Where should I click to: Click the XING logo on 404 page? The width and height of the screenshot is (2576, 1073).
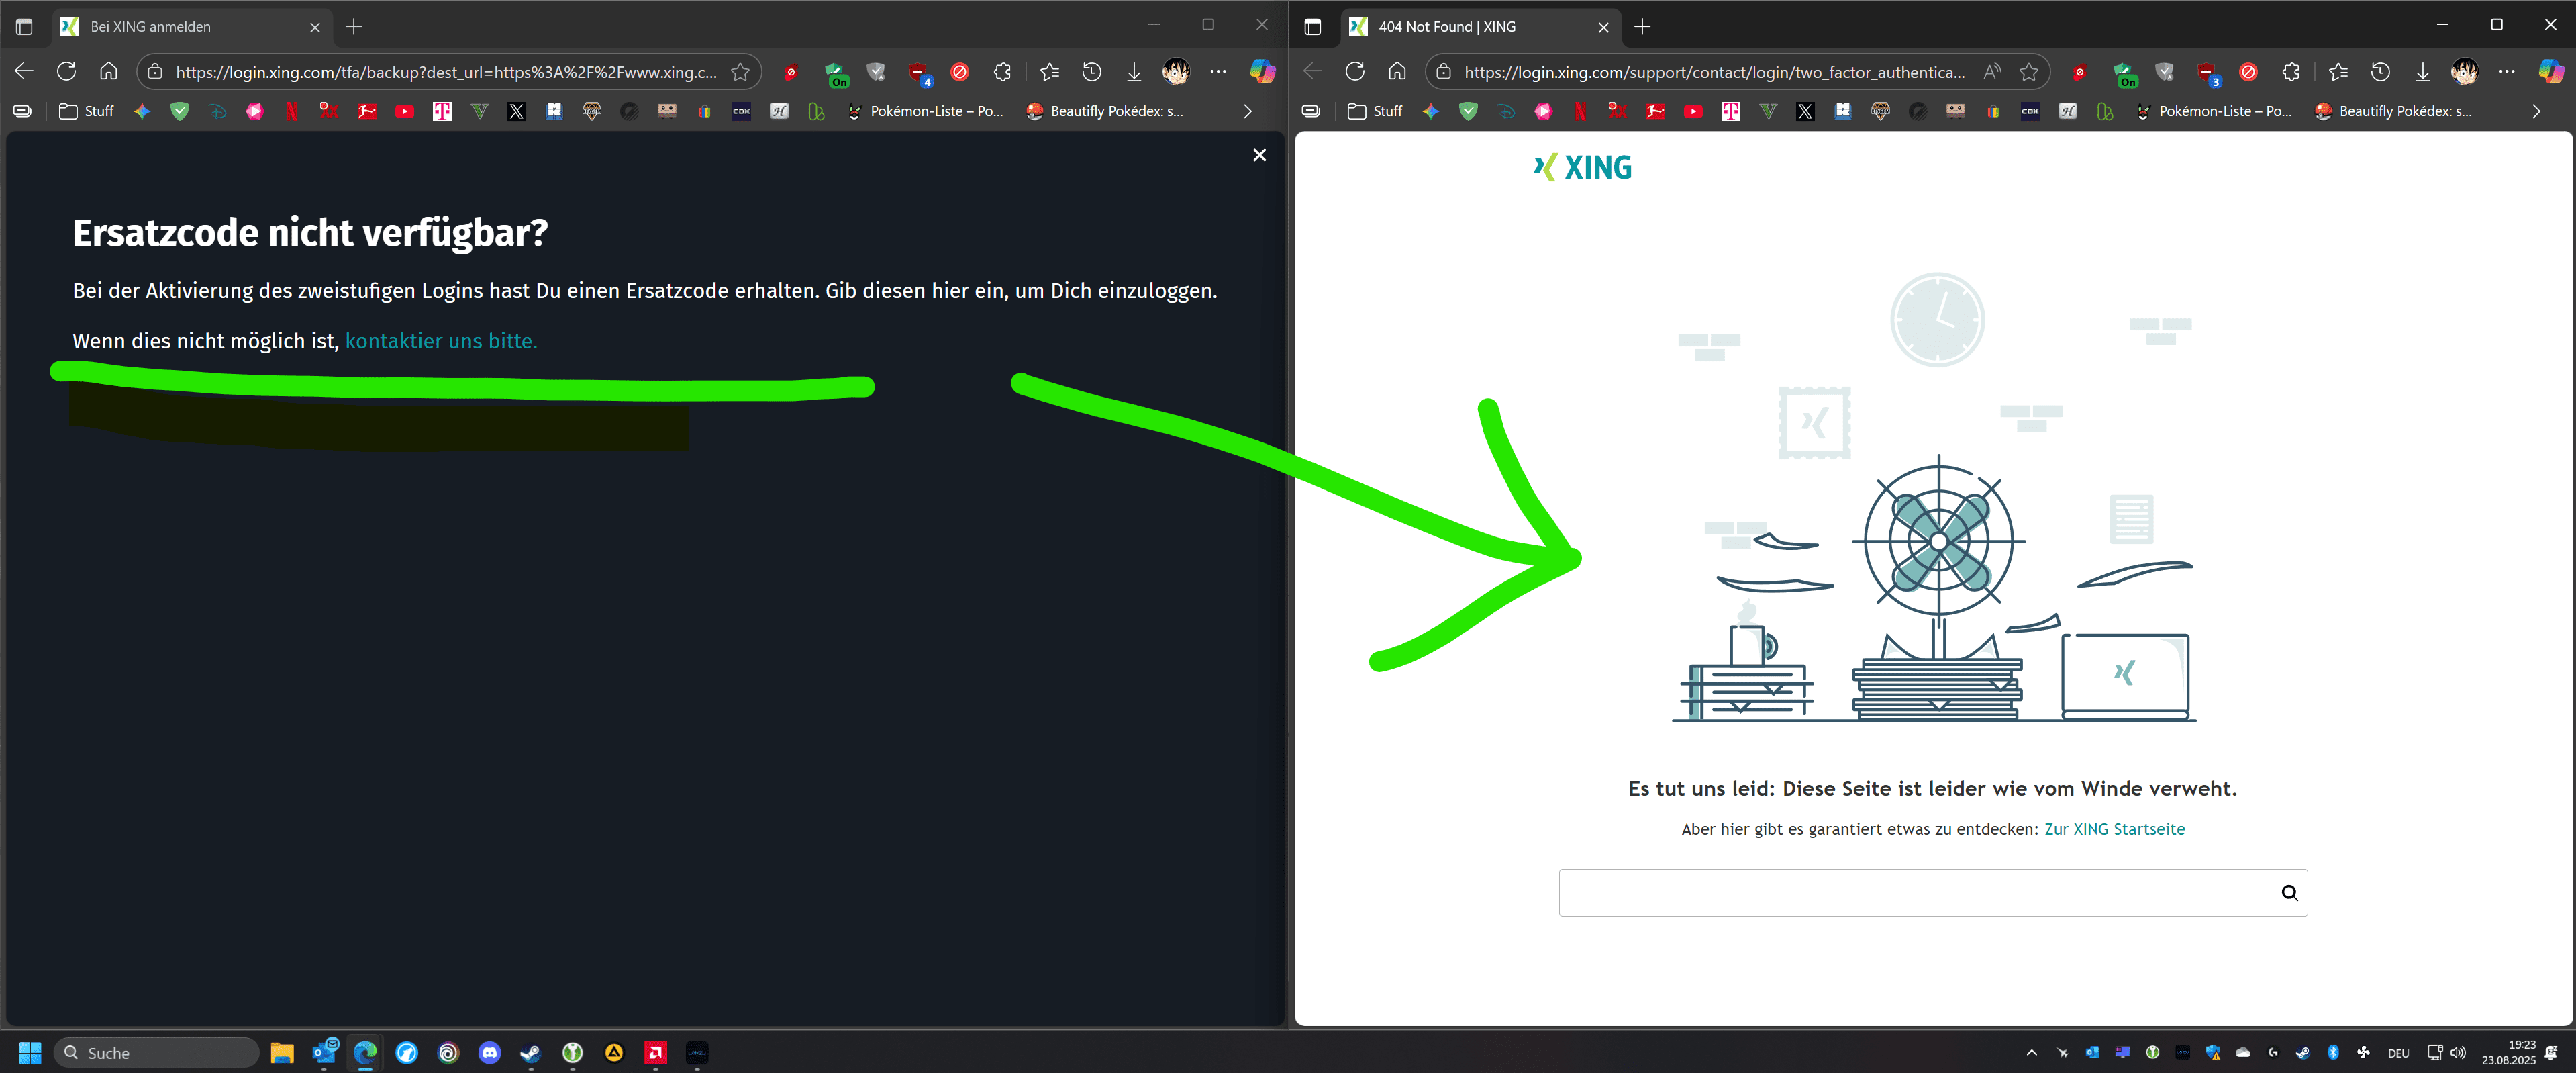pyautogui.click(x=1582, y=167)
